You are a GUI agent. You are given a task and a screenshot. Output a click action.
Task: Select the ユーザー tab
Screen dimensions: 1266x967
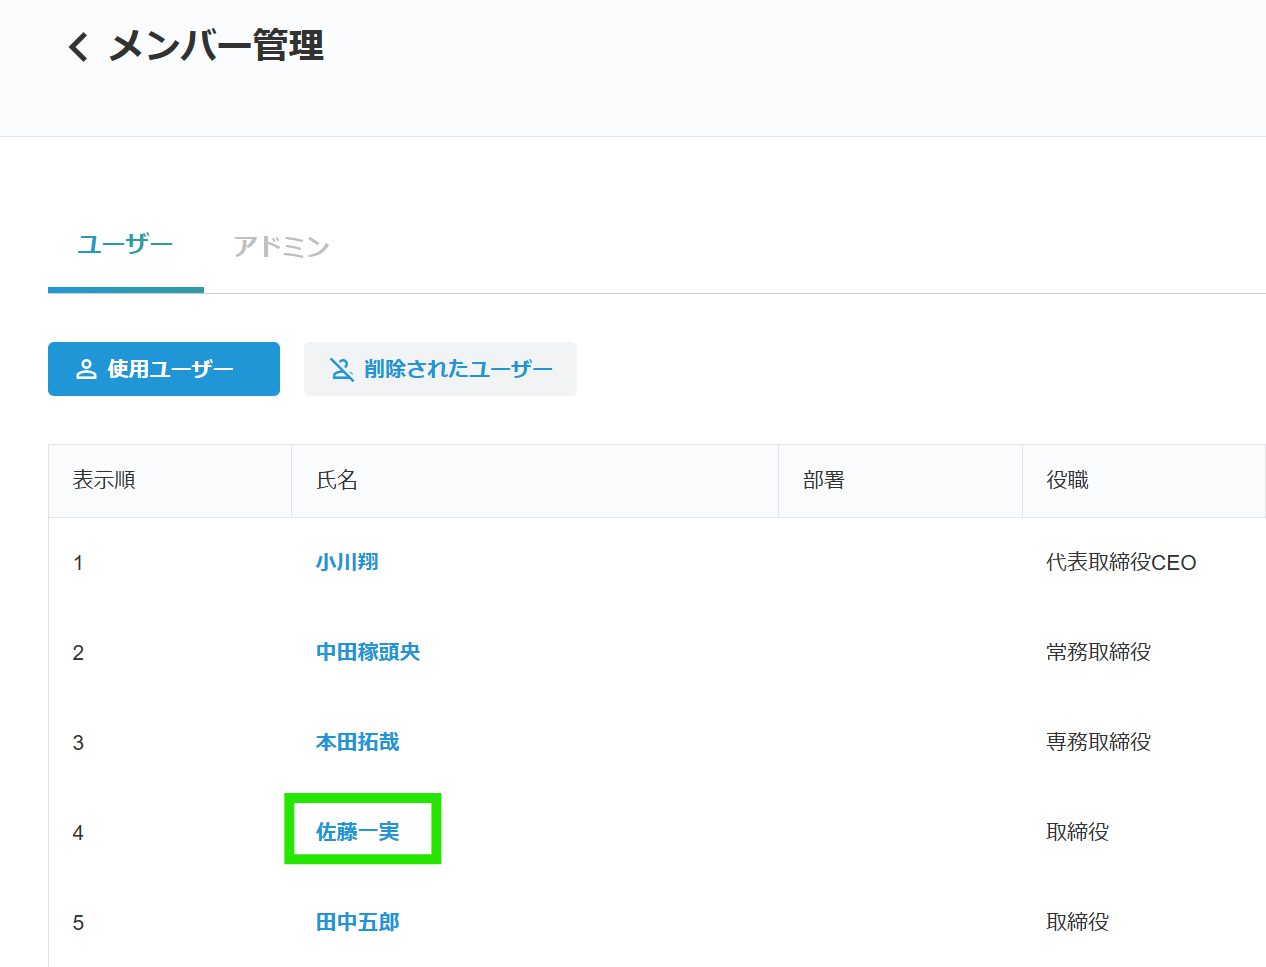click(124, 245)
